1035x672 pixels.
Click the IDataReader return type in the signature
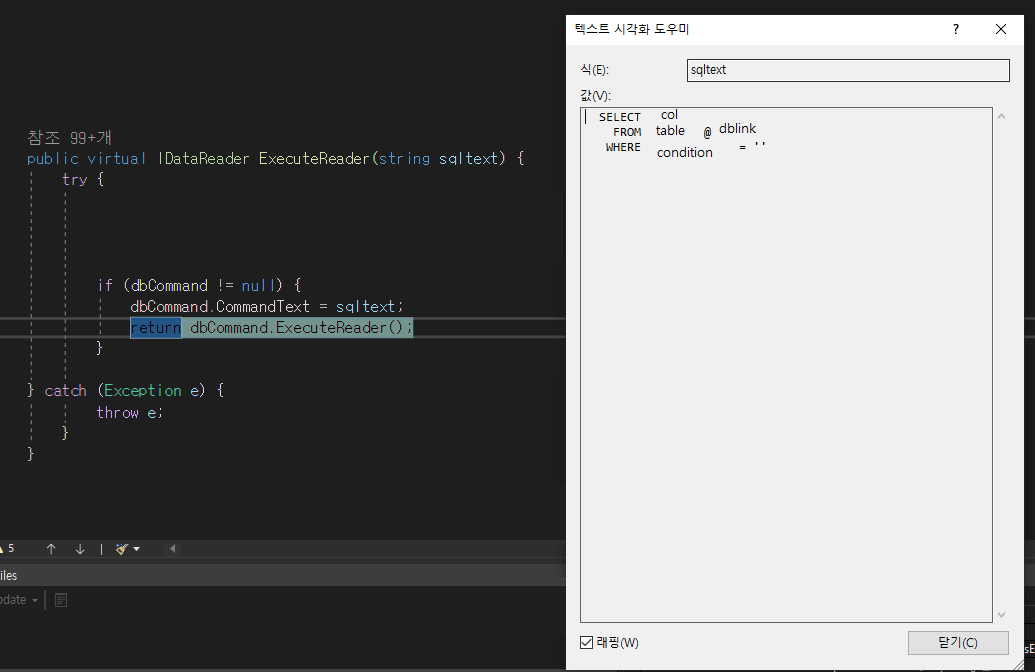203,158
